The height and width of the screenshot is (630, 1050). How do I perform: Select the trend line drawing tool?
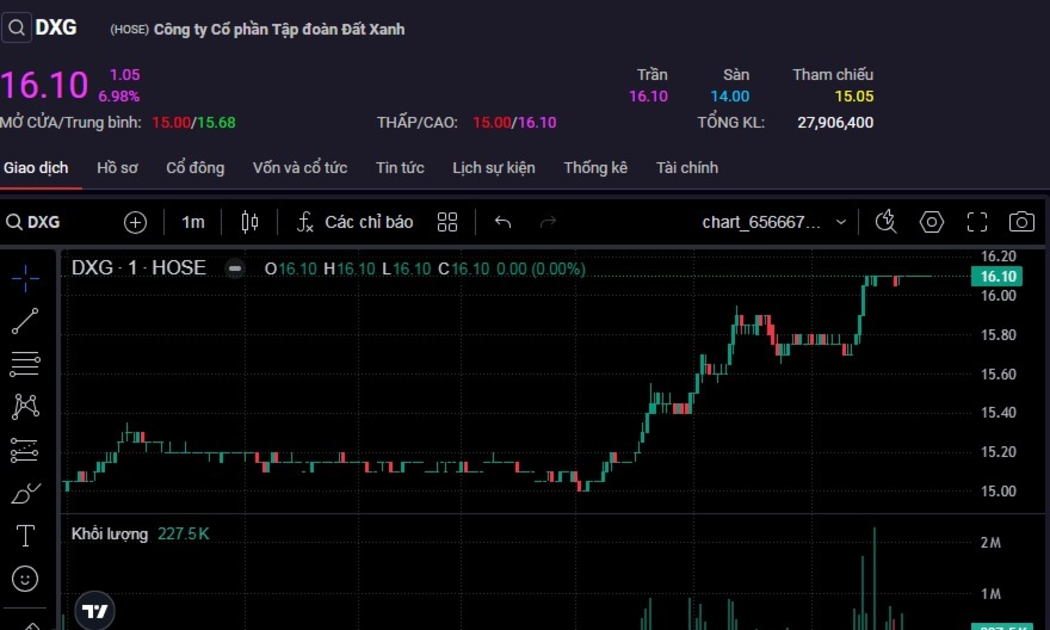click(25, 321)
